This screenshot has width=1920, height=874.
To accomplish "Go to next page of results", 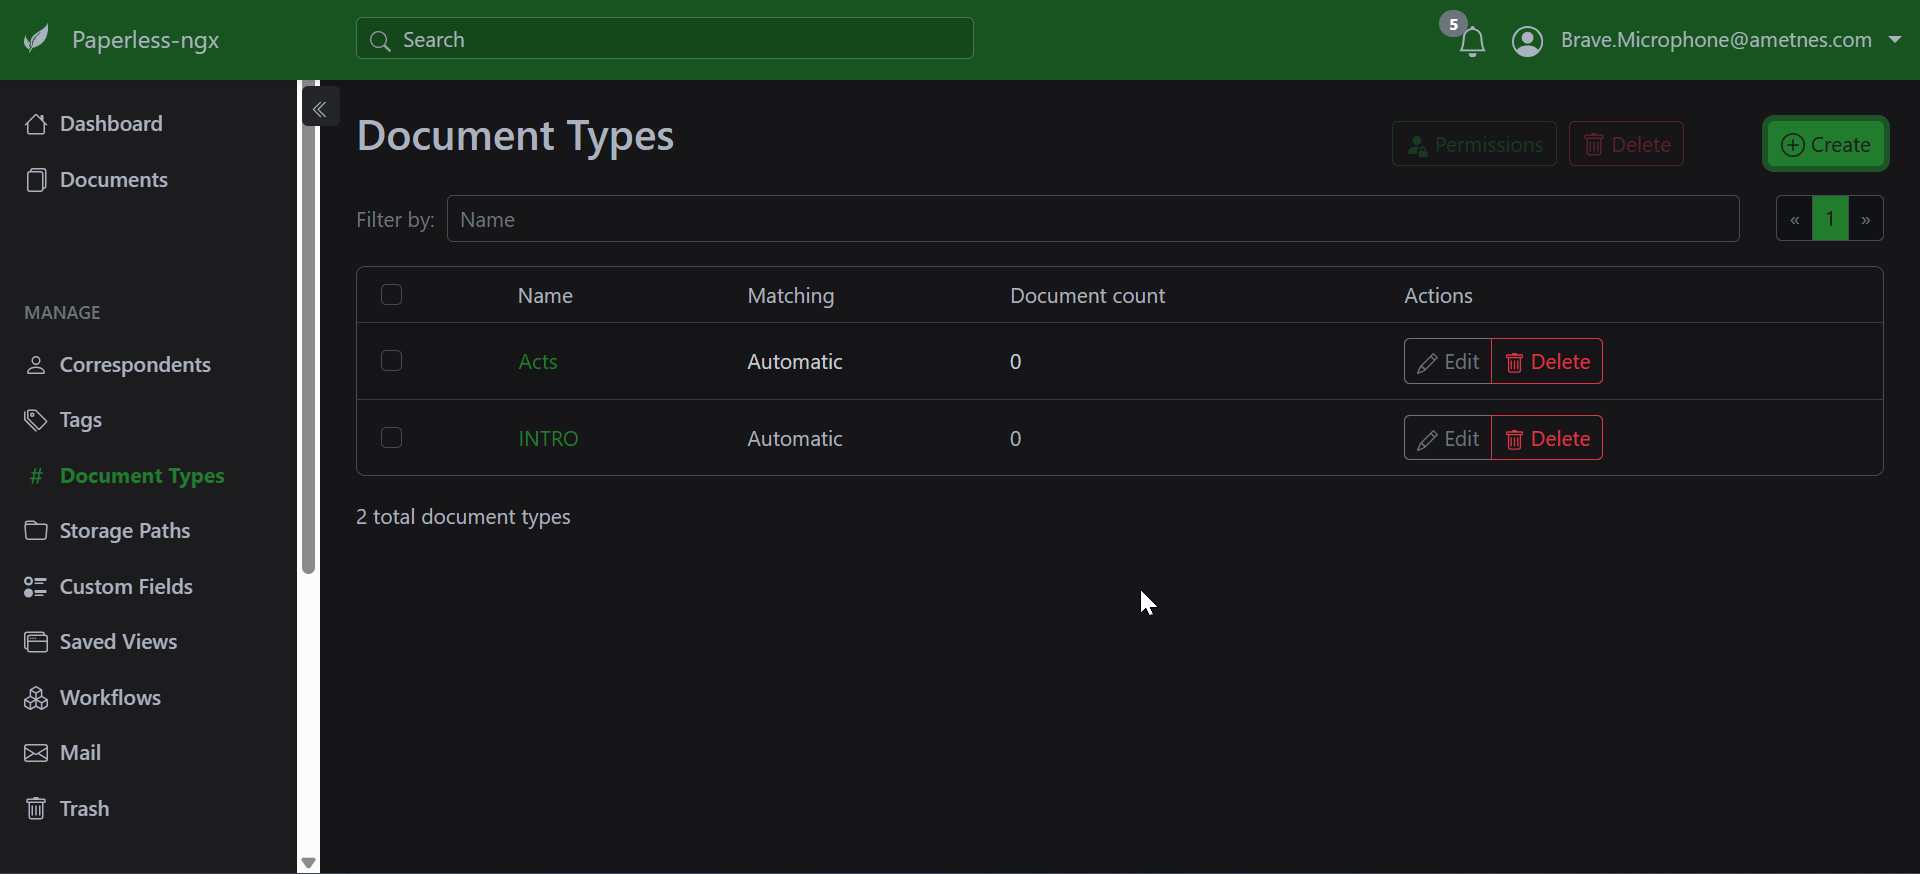I will click(x=1865, y=219).
